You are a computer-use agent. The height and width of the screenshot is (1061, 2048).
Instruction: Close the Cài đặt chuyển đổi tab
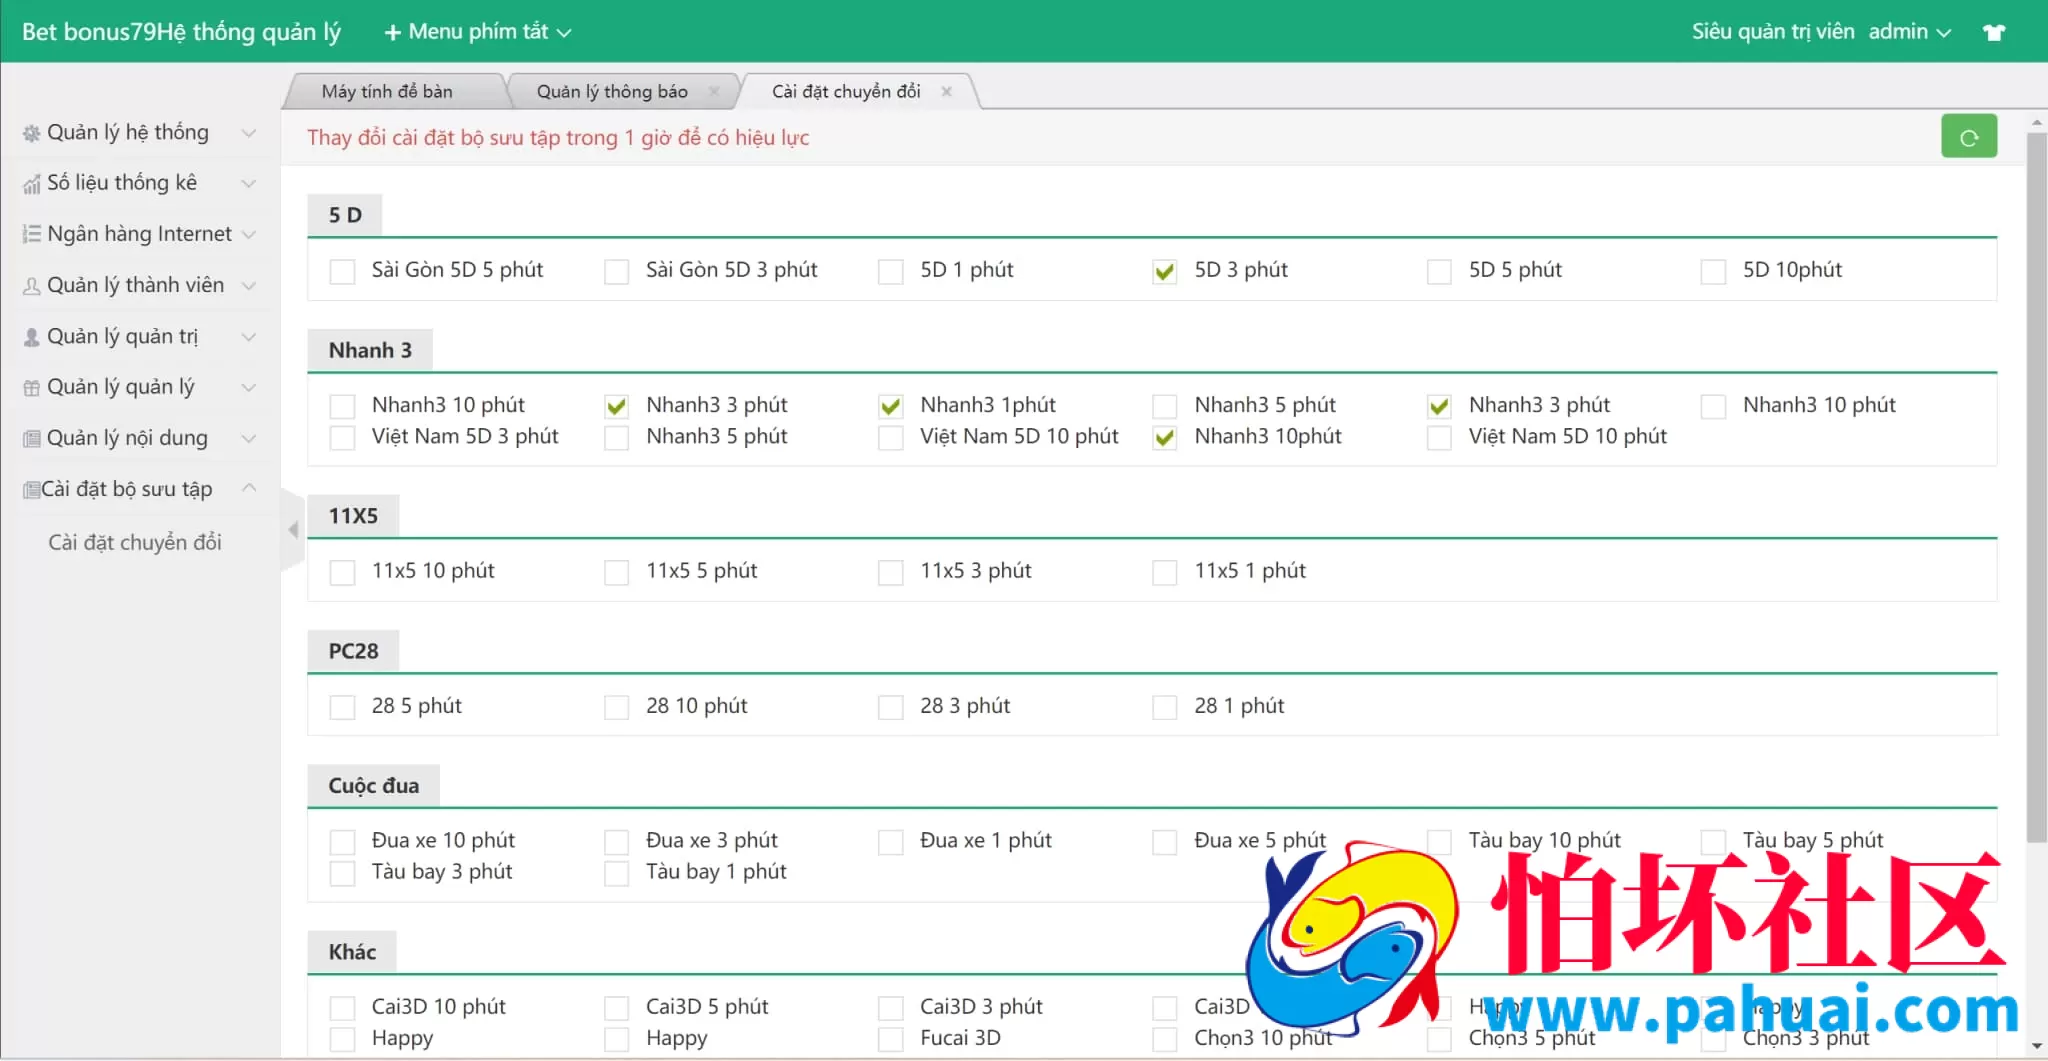click(946, 91)
